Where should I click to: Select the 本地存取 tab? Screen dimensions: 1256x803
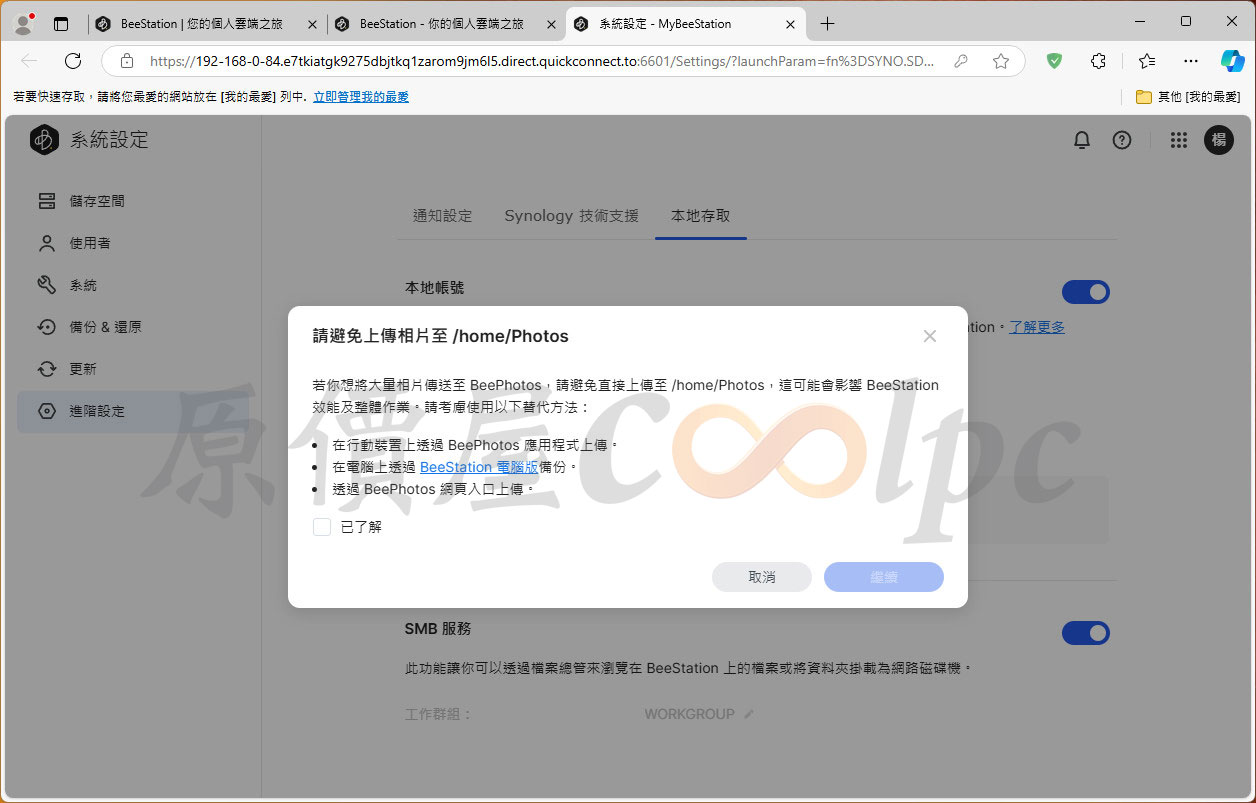[x=701, y=216]
